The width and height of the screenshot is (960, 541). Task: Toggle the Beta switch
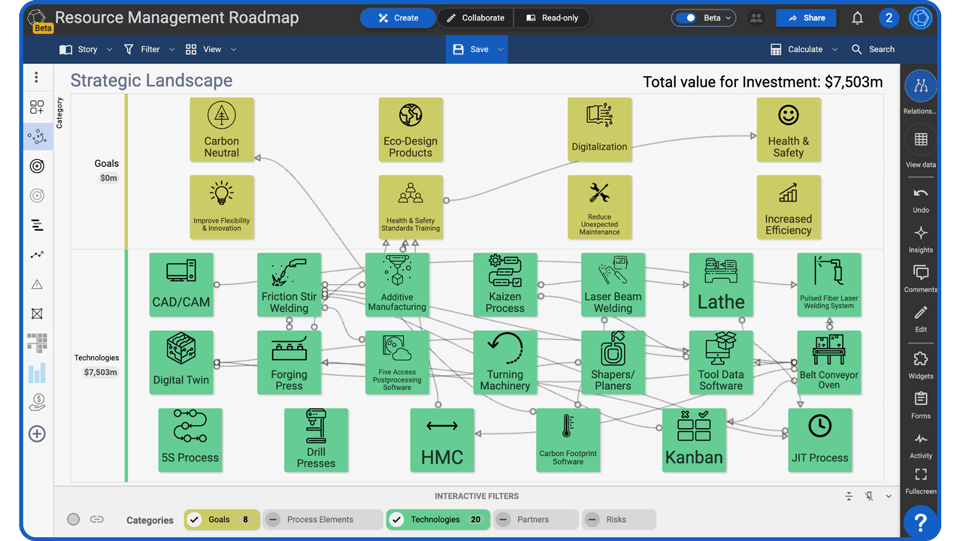pos(687,18)
